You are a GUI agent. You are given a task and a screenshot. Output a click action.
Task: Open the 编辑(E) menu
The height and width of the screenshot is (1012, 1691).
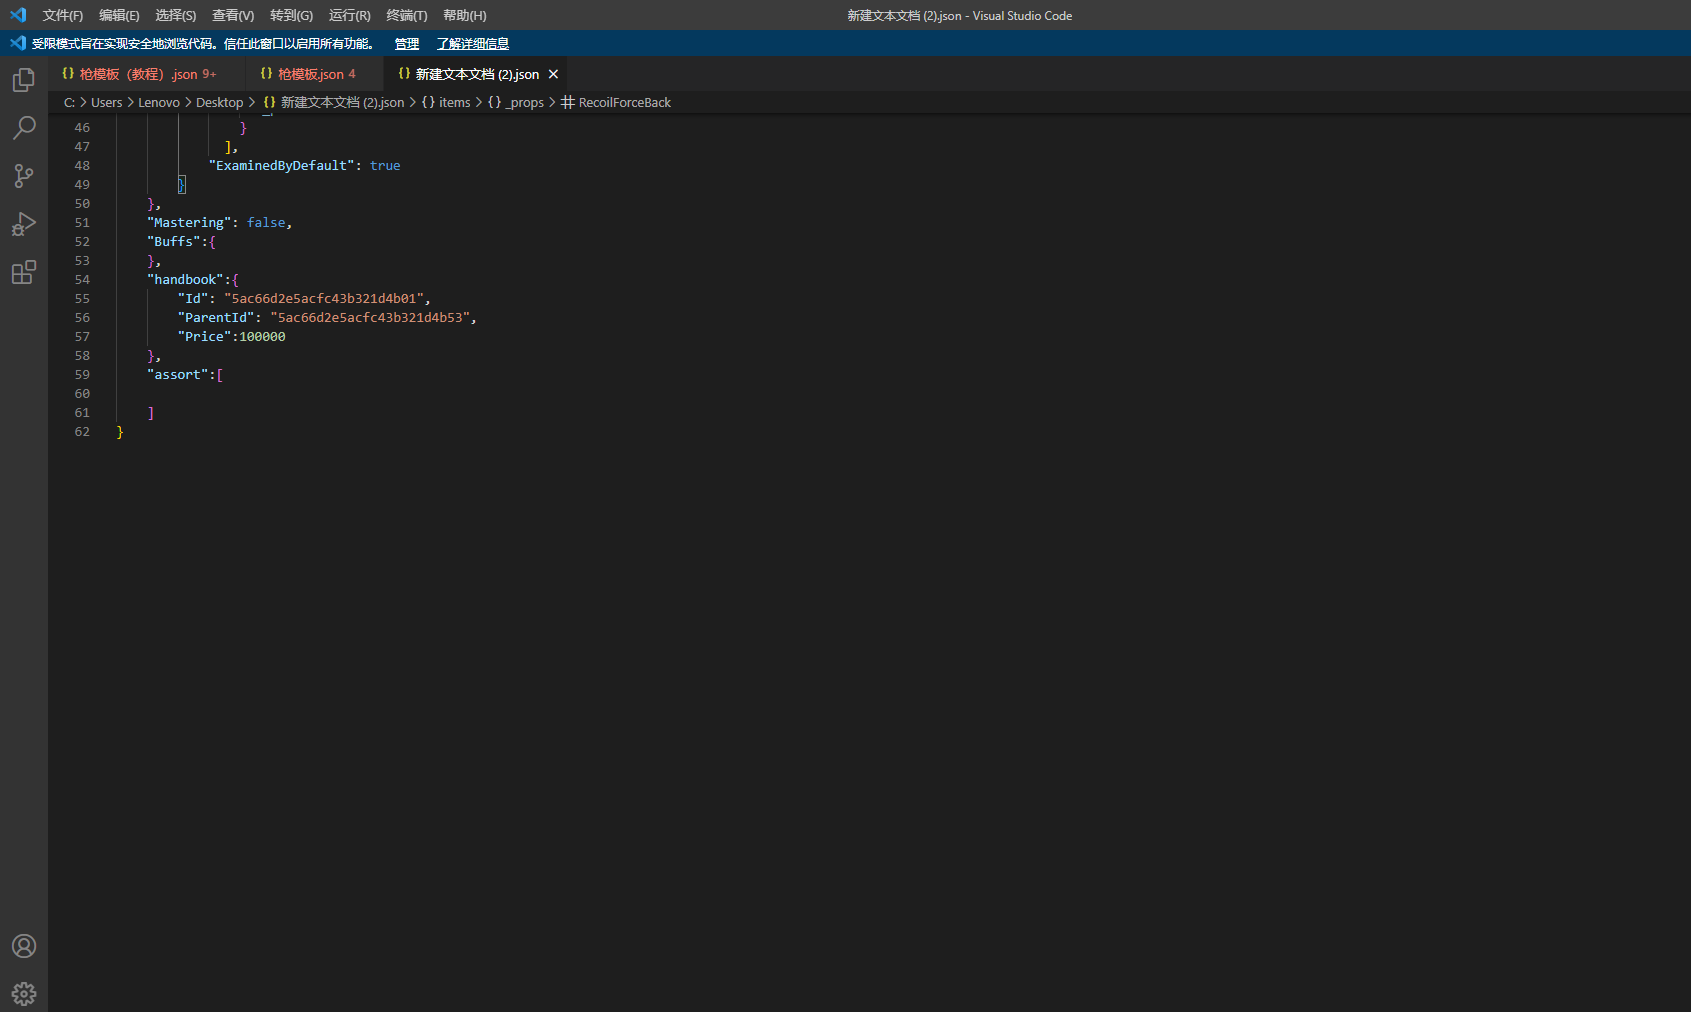tap(119, 15)
